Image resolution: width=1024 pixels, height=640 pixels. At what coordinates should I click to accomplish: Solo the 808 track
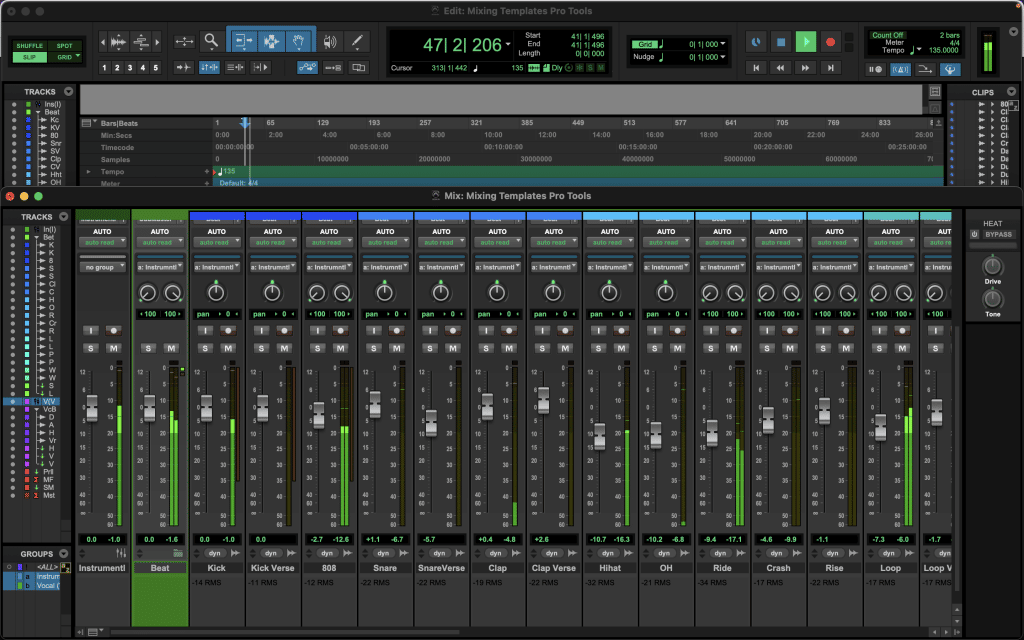pos(317,348)
